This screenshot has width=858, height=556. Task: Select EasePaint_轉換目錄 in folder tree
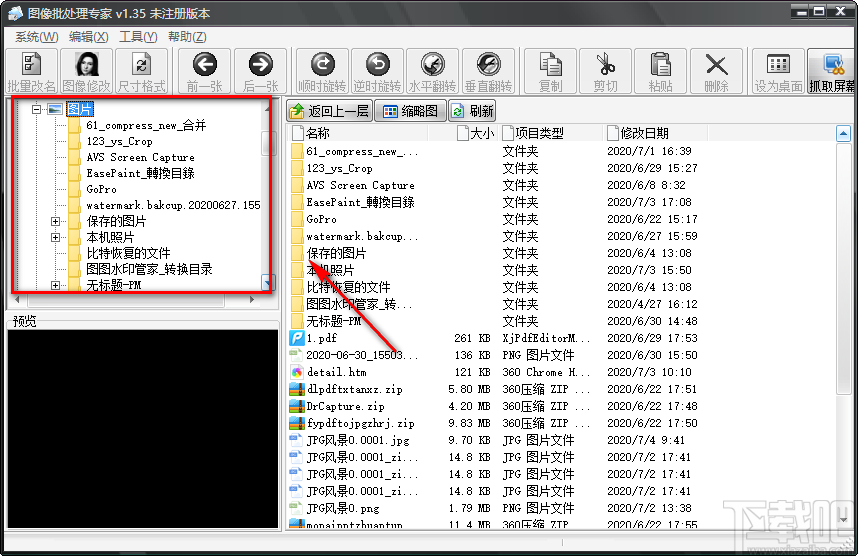[x=140, y=173]
